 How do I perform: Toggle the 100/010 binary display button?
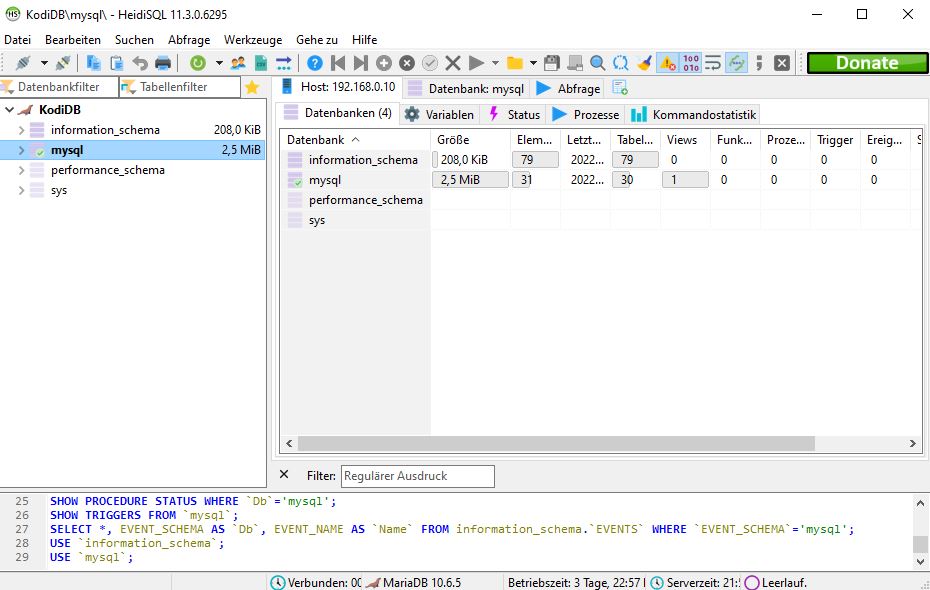click(690, 63)
